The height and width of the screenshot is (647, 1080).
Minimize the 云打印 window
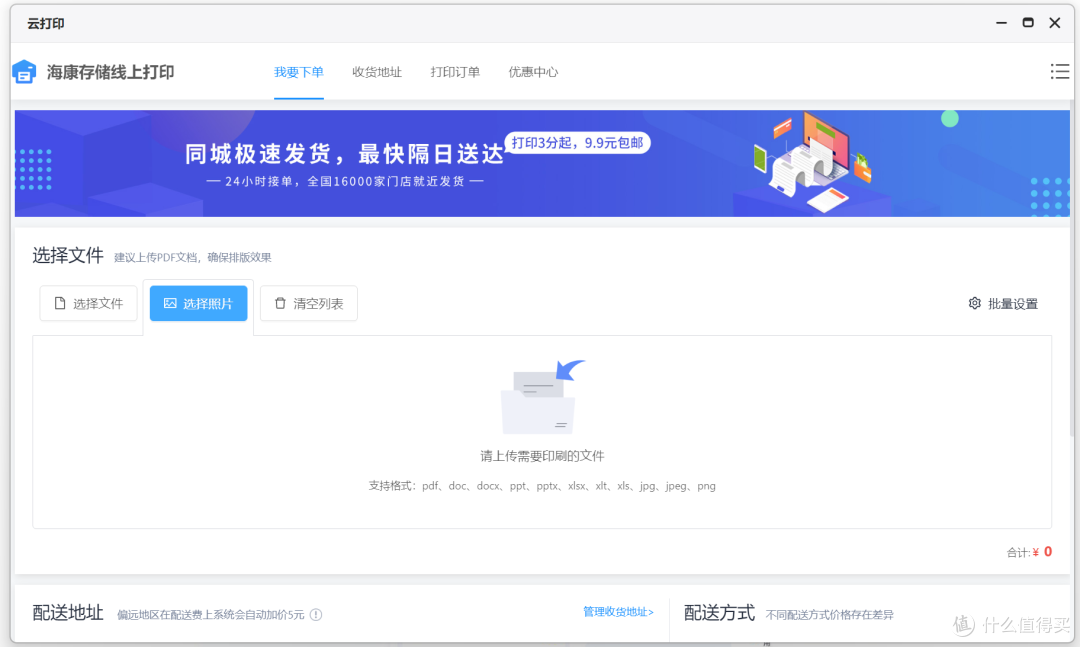[1001, 23]
